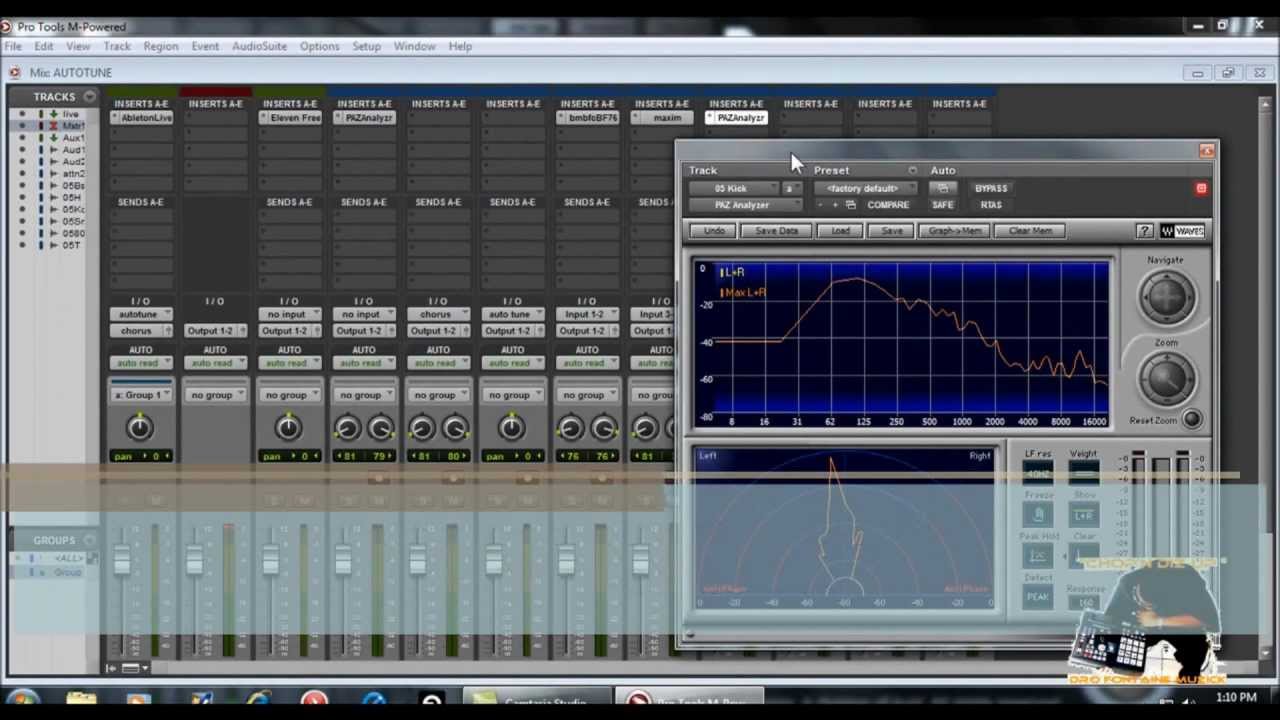Click the Zoom knob in PAZ Analyzer
1280x720 pixels.
coord(1166,379)
